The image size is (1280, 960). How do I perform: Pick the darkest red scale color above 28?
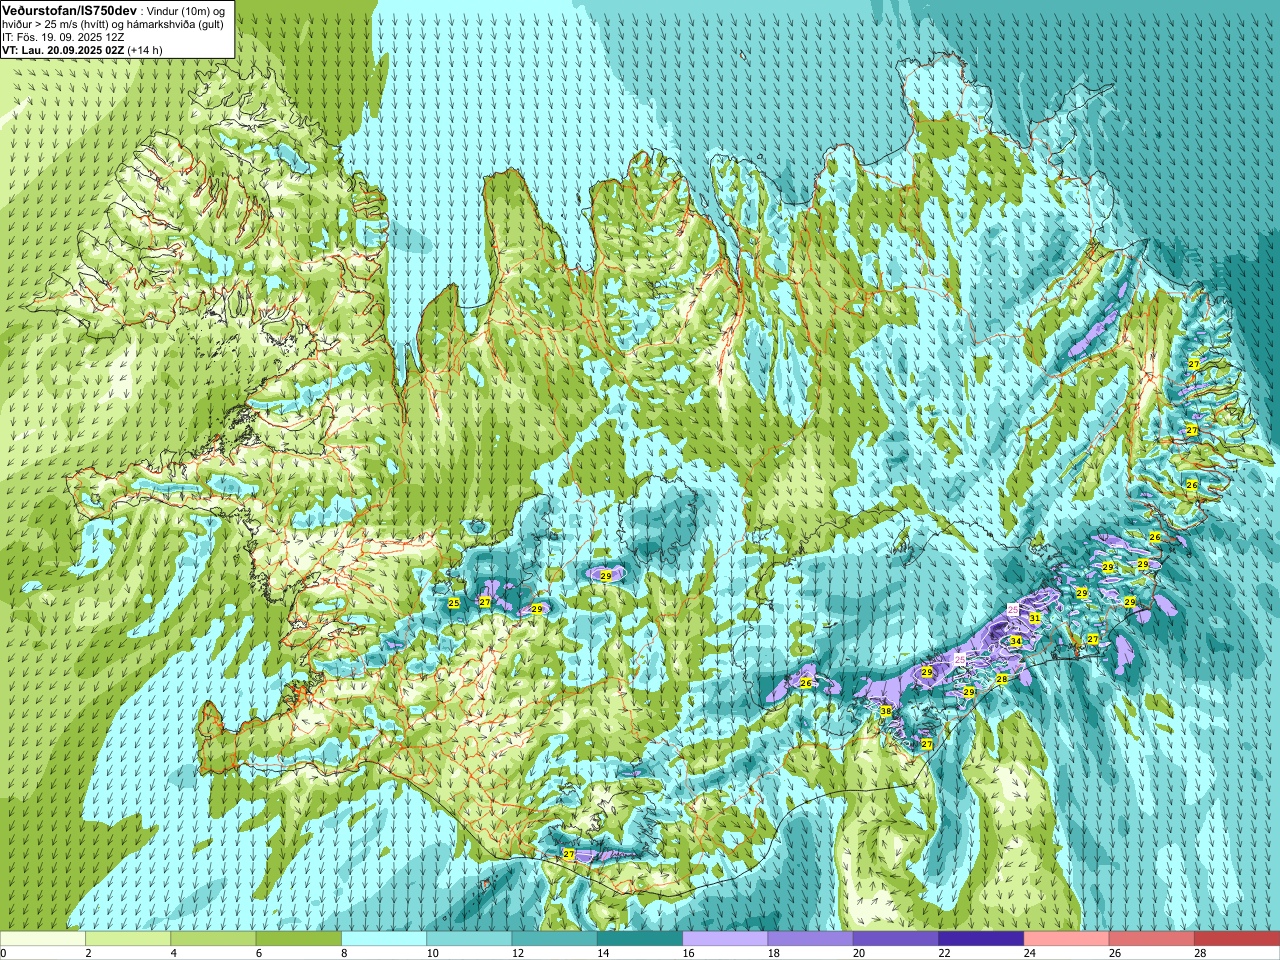coord(1237,939)
